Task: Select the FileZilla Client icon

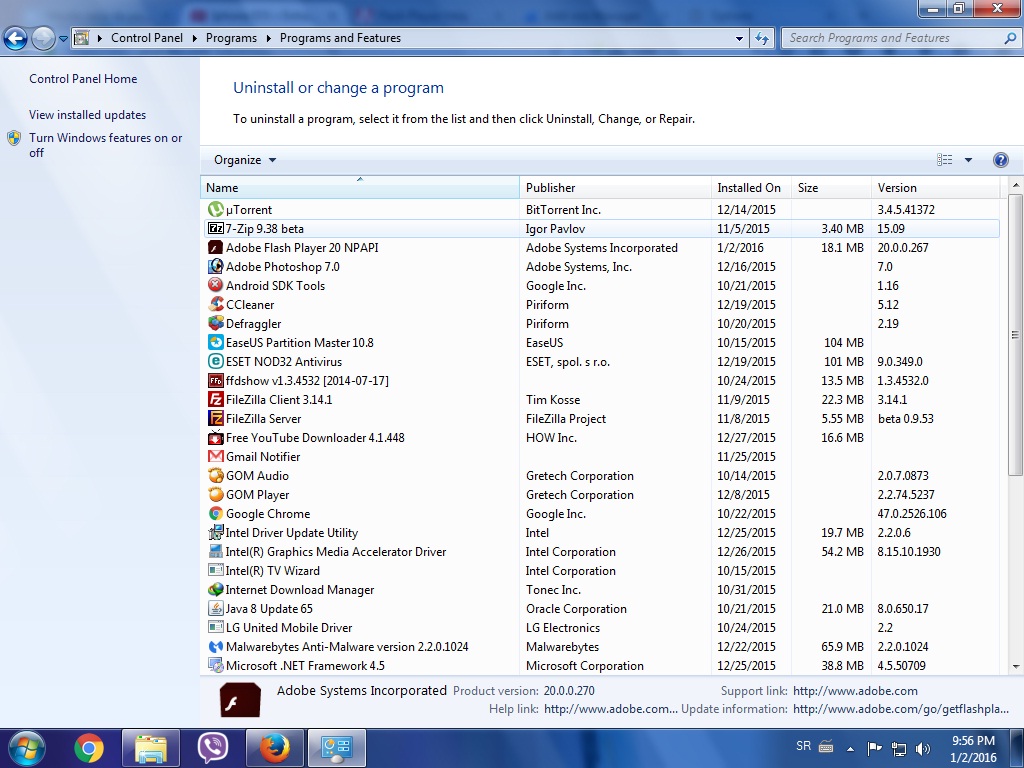Action: 216,399
